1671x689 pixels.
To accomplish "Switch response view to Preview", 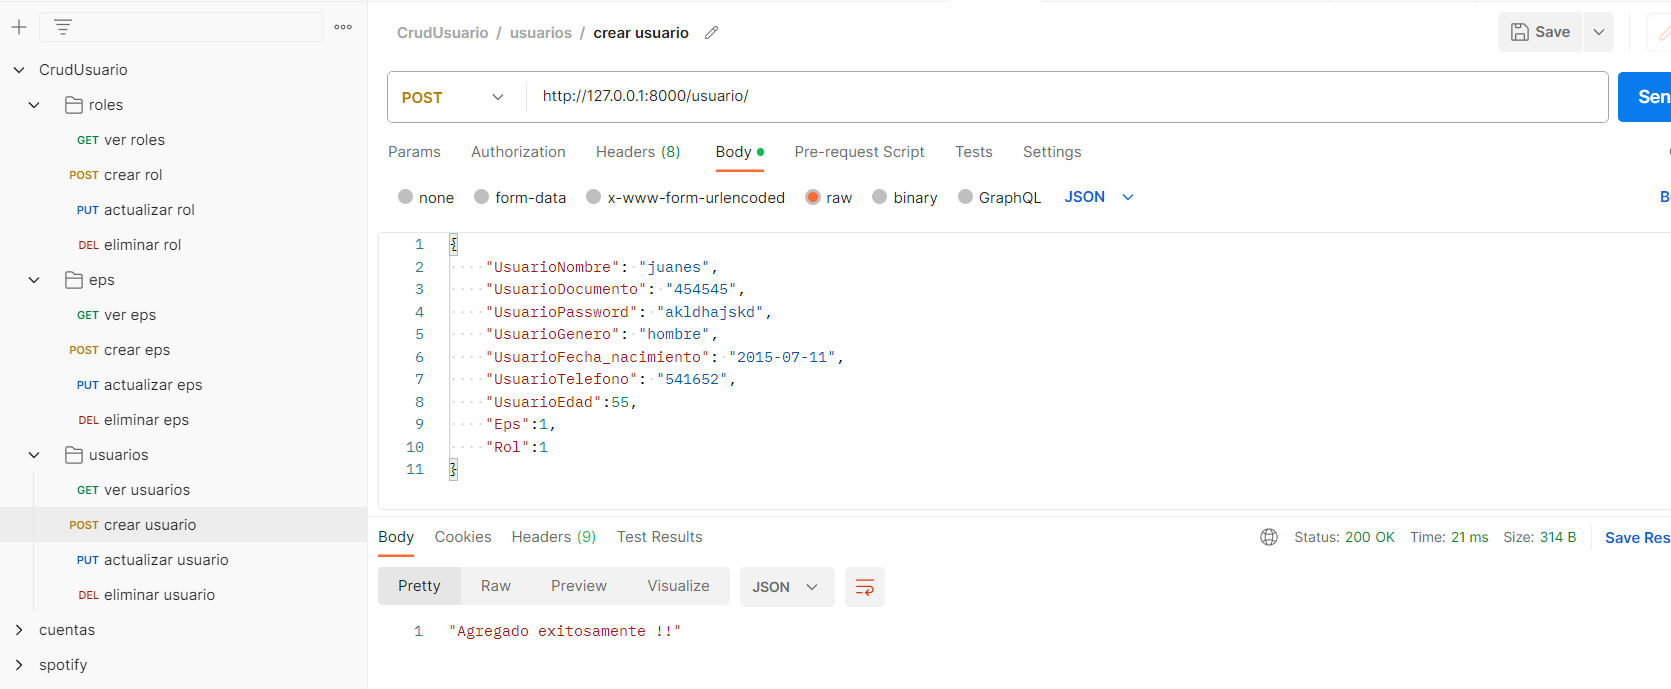I will tap(579, 586).
